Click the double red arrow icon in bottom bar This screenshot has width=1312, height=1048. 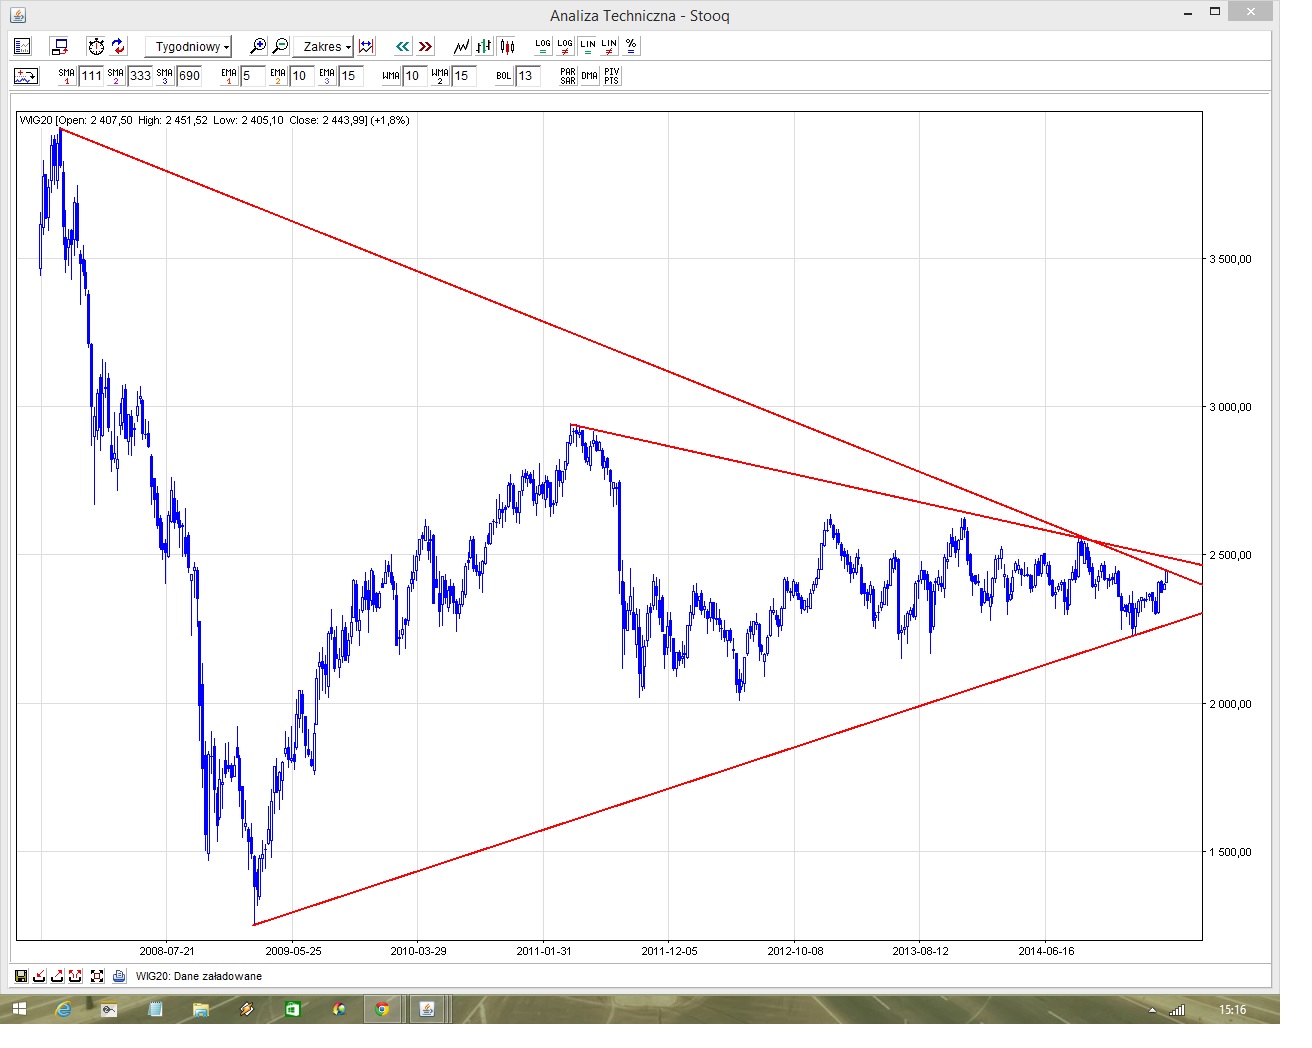(76, 976)
